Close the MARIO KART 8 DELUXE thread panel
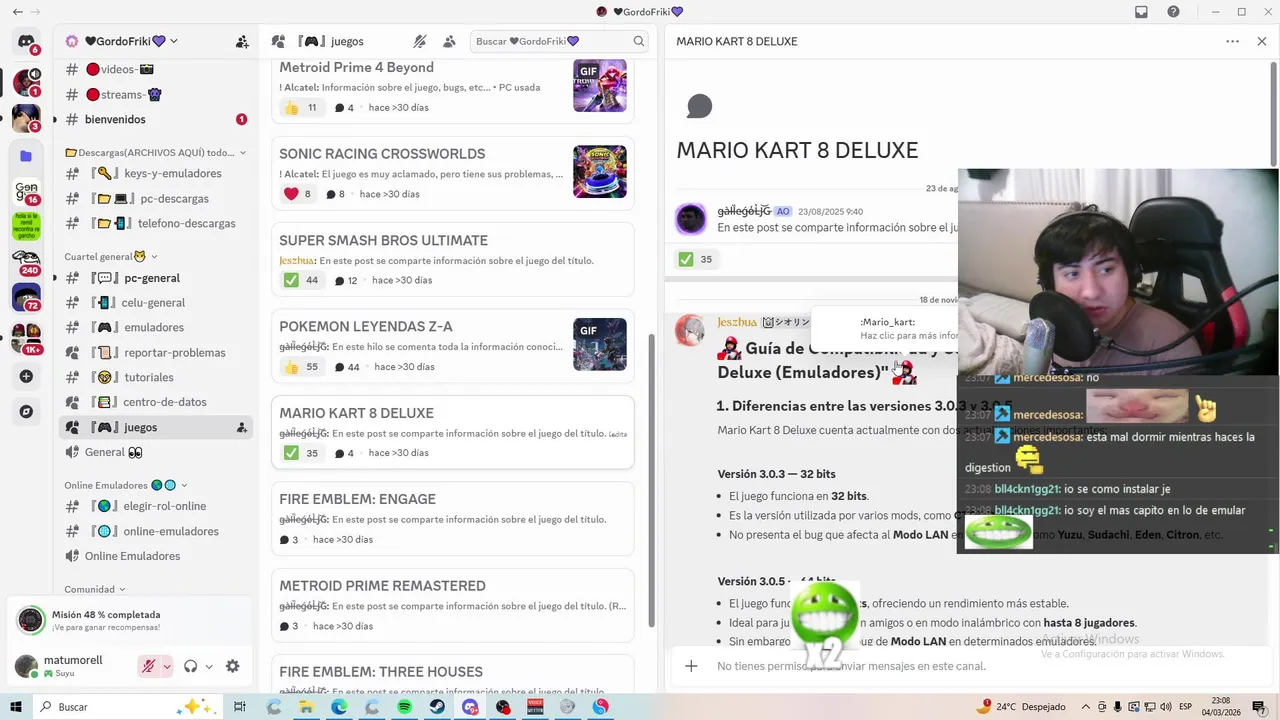 (1262, 42)
